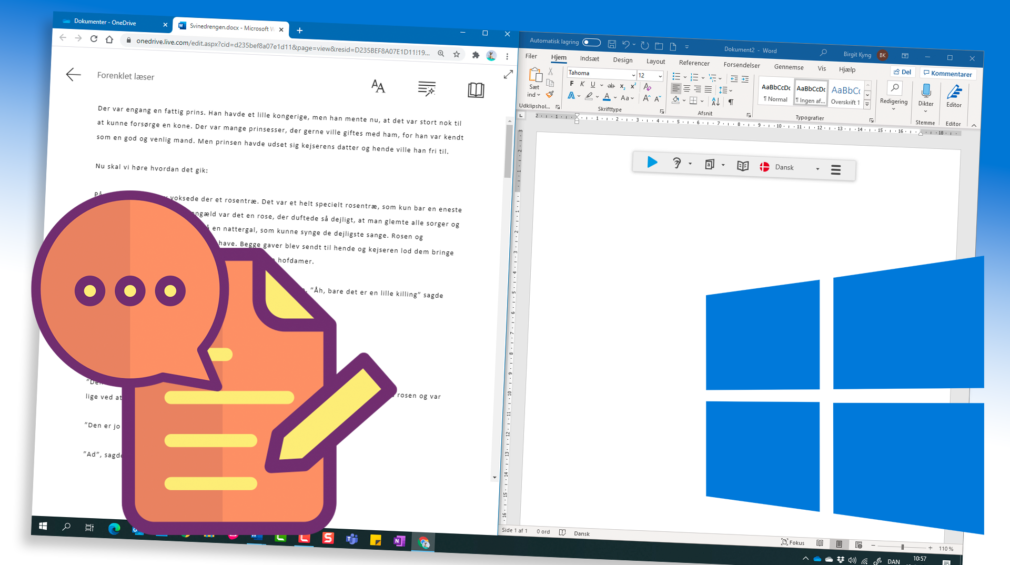Toggle underline (U) formatting
The image size is (1010, 565).
(593, 84)
